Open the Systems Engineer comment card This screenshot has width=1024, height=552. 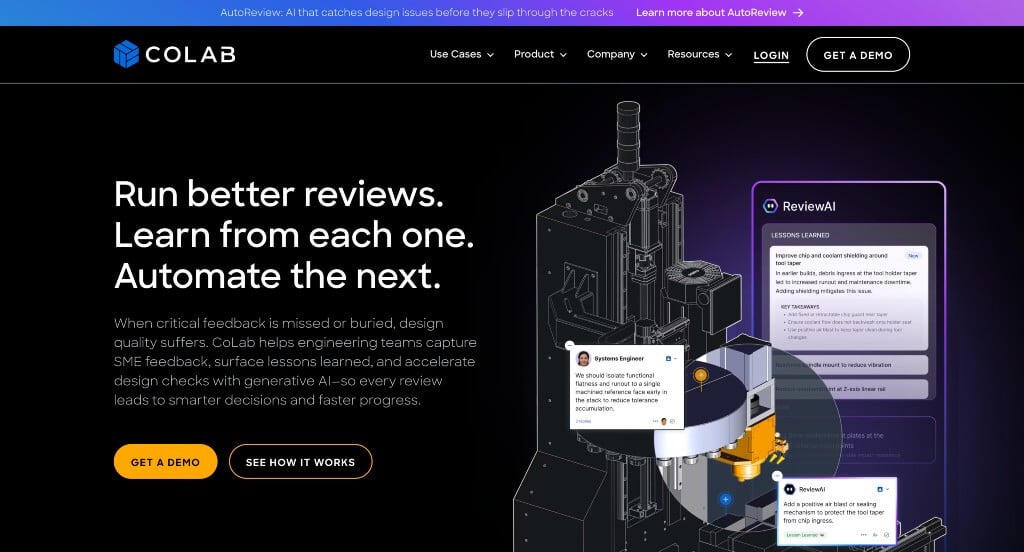point(627,387)
